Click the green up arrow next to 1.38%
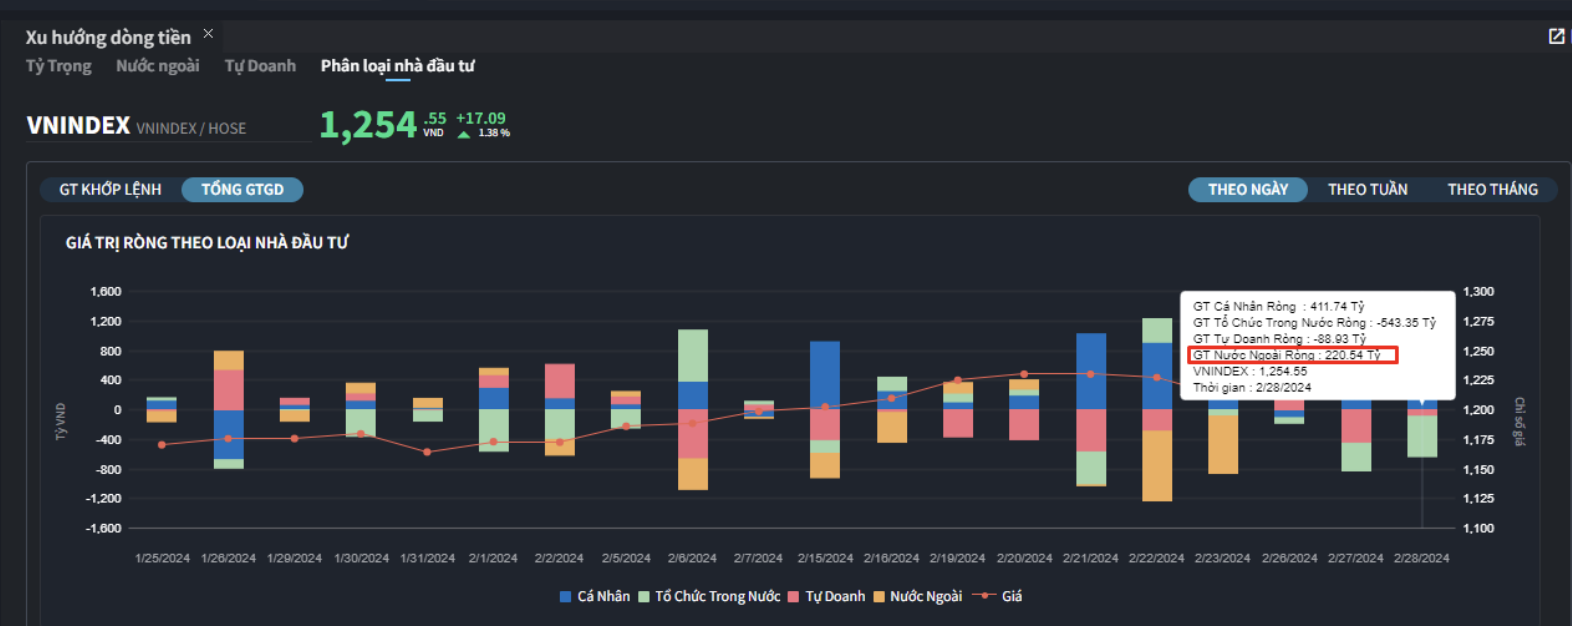This screenshot has width=1572, height=628. coord(464,134)
